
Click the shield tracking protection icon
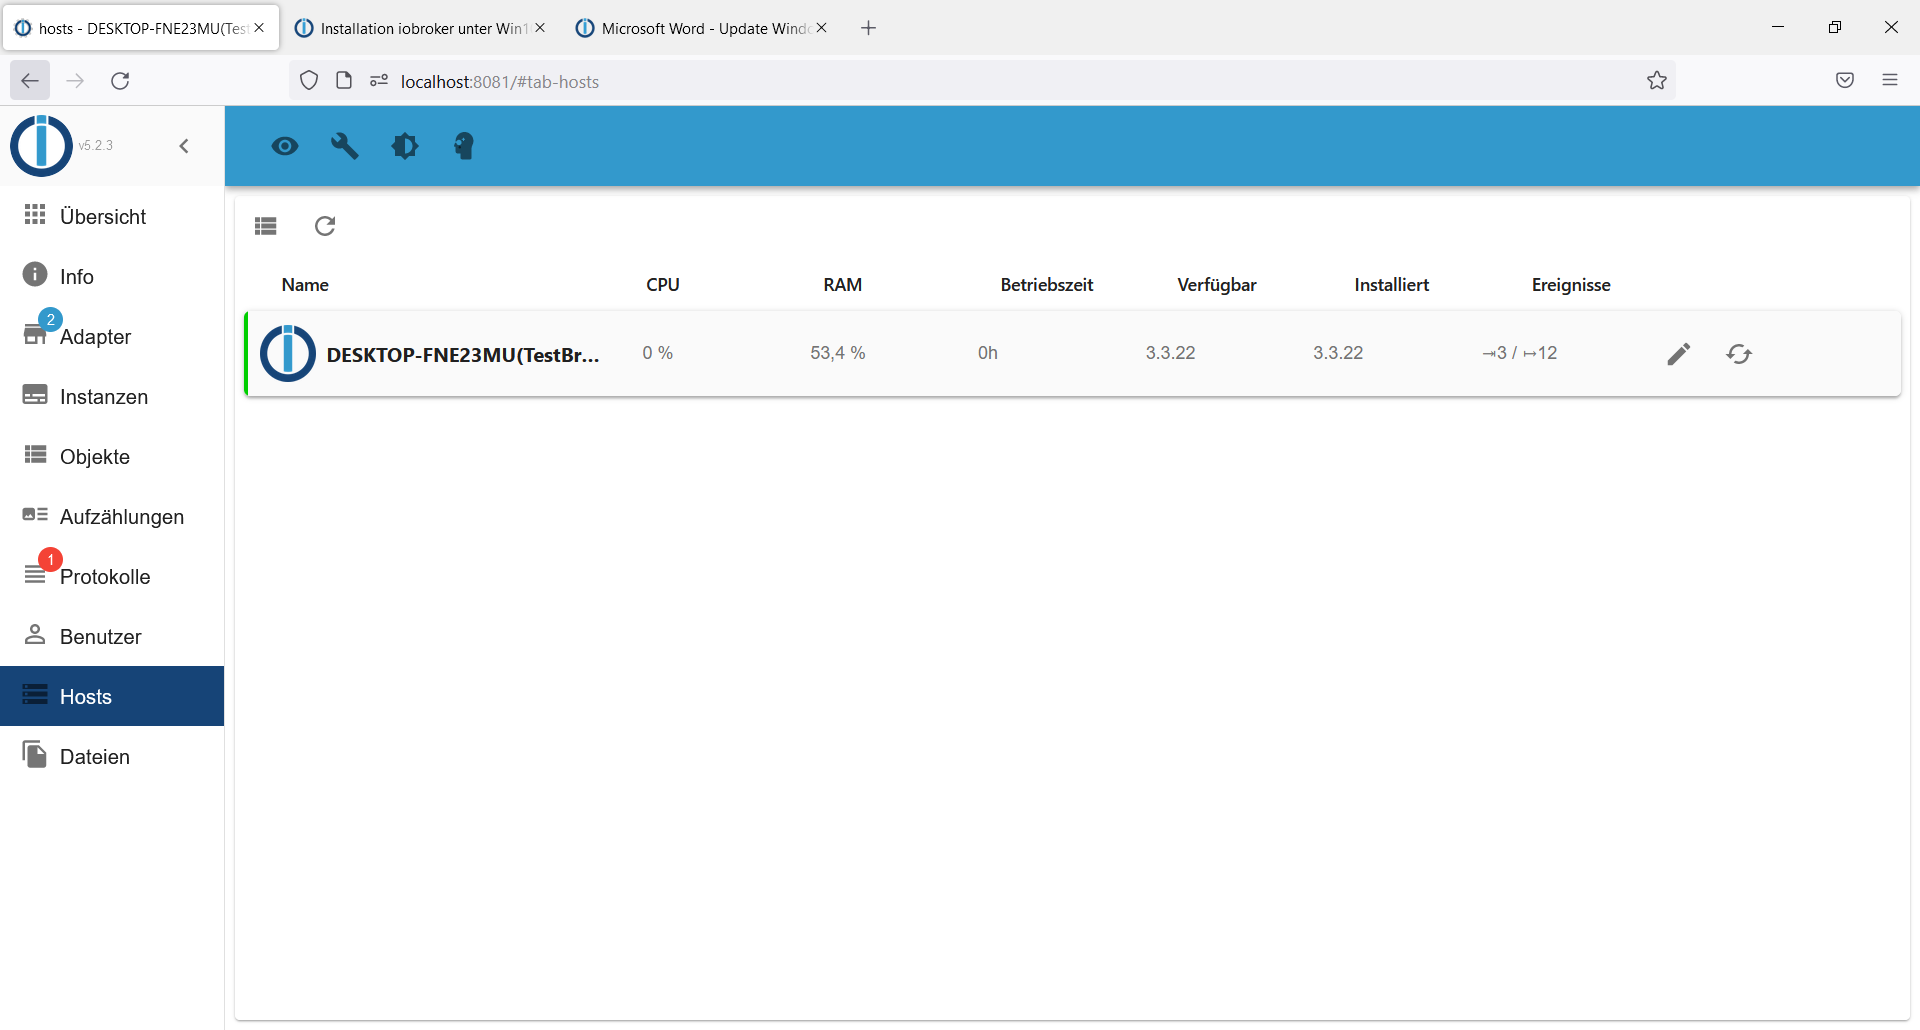pyautogui.click(x=309, y=81)
